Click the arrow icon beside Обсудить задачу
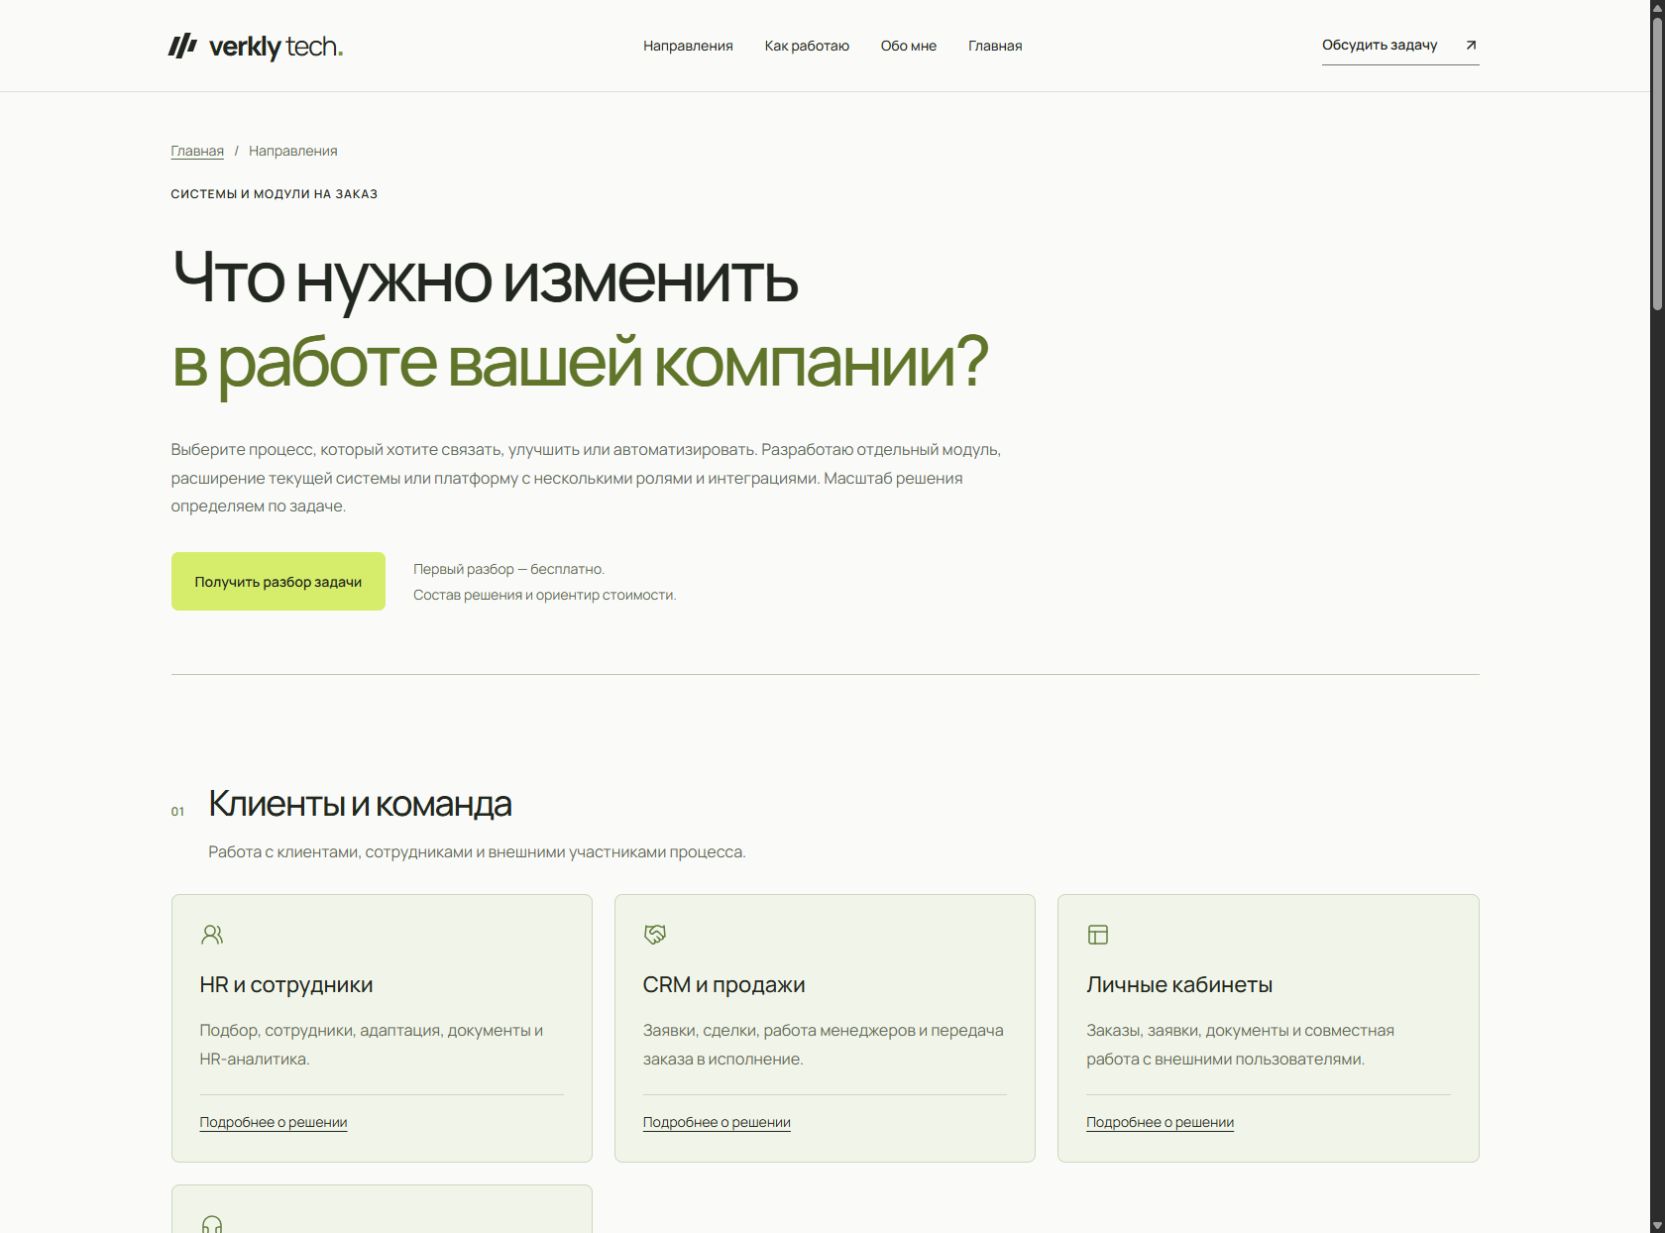Screen dimensions: 1665x1233 point(1470,45)
